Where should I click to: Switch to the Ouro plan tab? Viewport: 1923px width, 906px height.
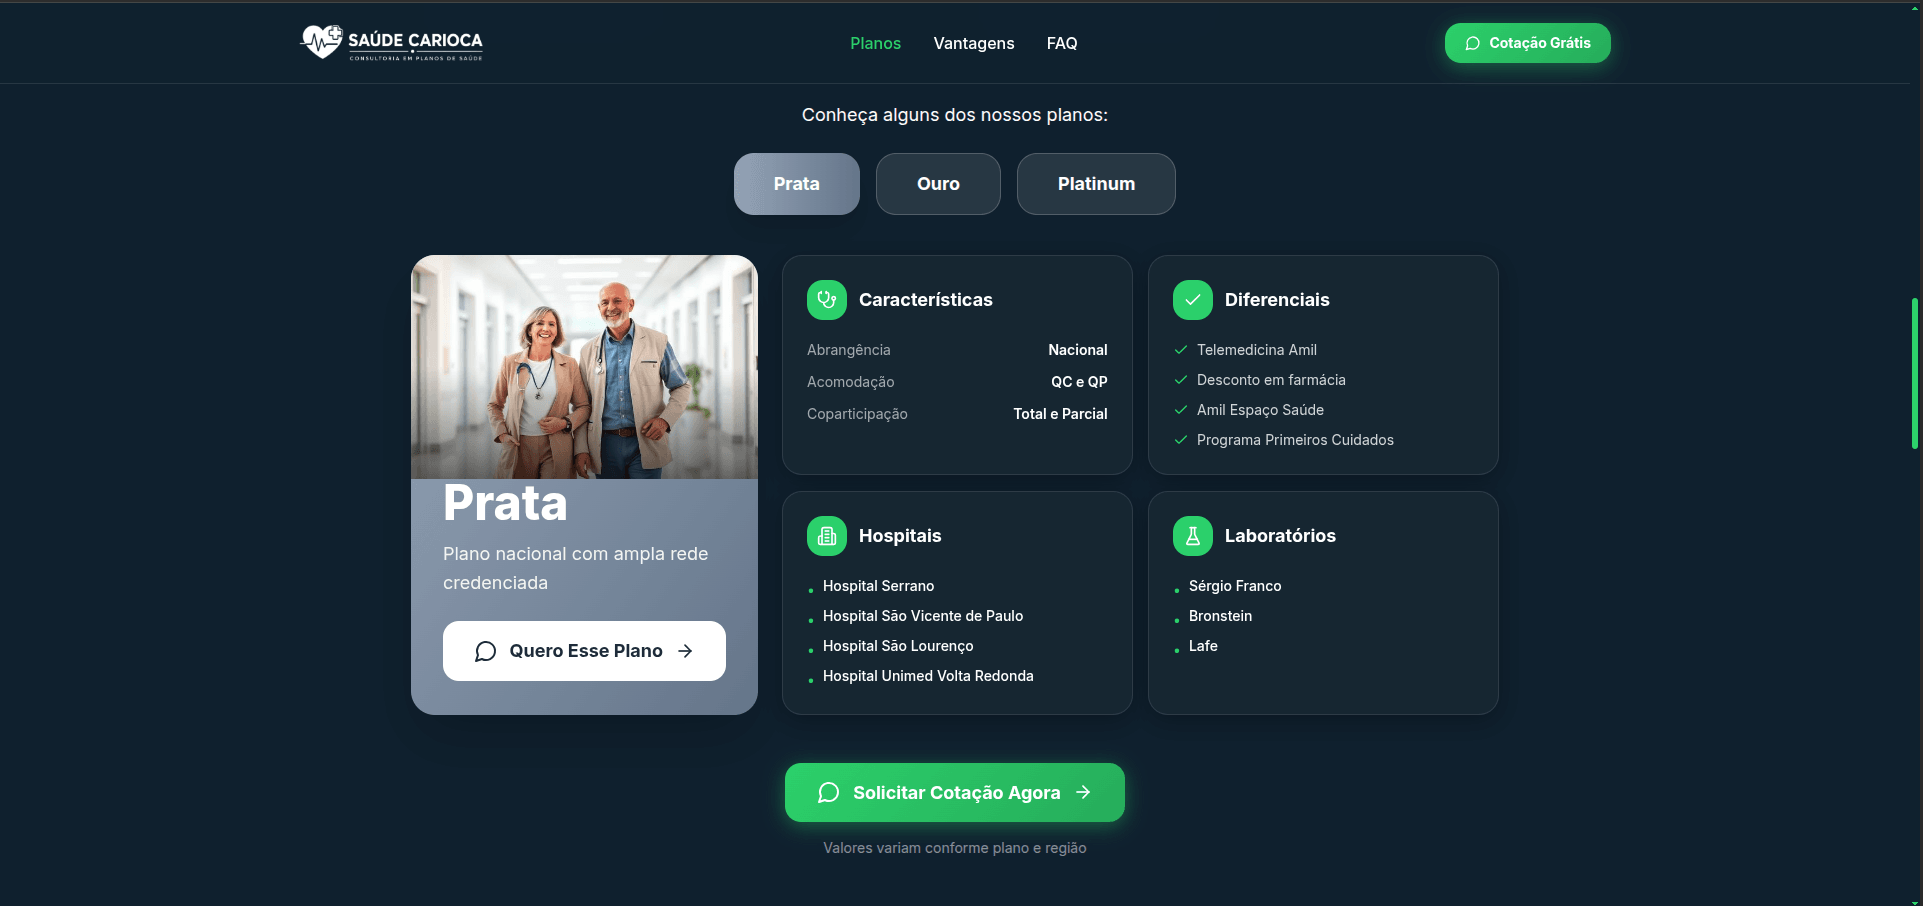(x=938, y=184)
